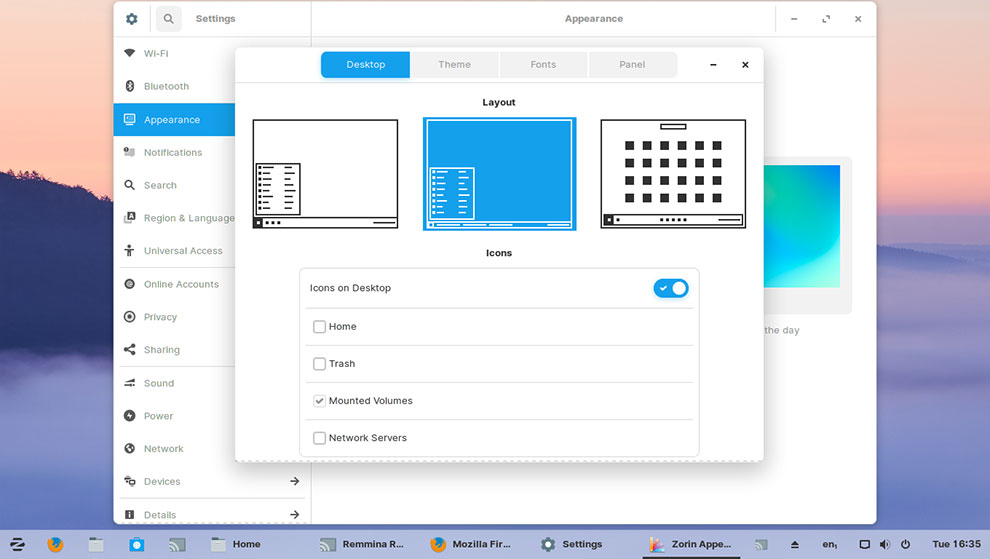Open the Home window from taskbar
Screen dimensions: 990x559
tap(236, 544)
